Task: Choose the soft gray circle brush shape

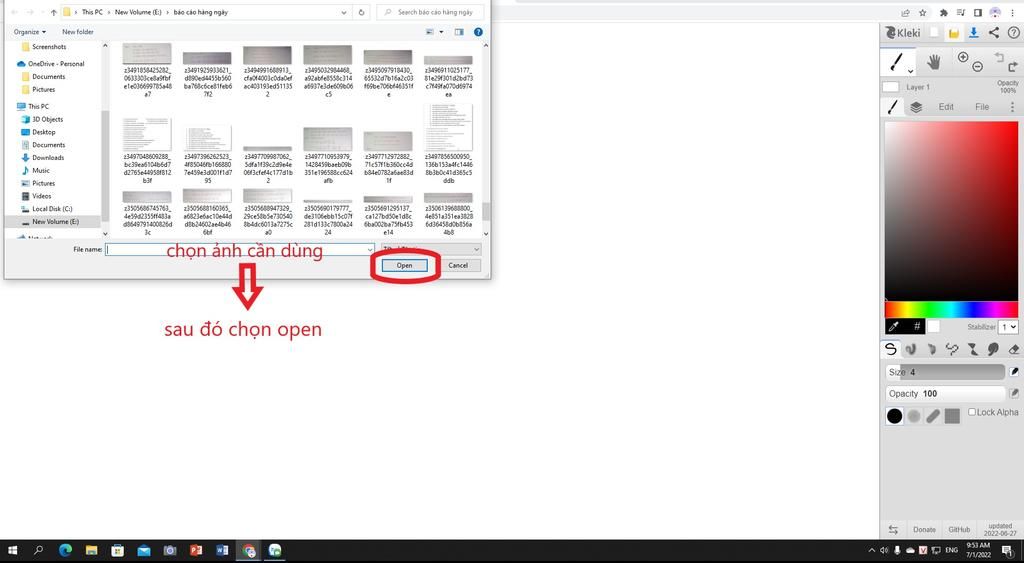Action: click(914, 416)
